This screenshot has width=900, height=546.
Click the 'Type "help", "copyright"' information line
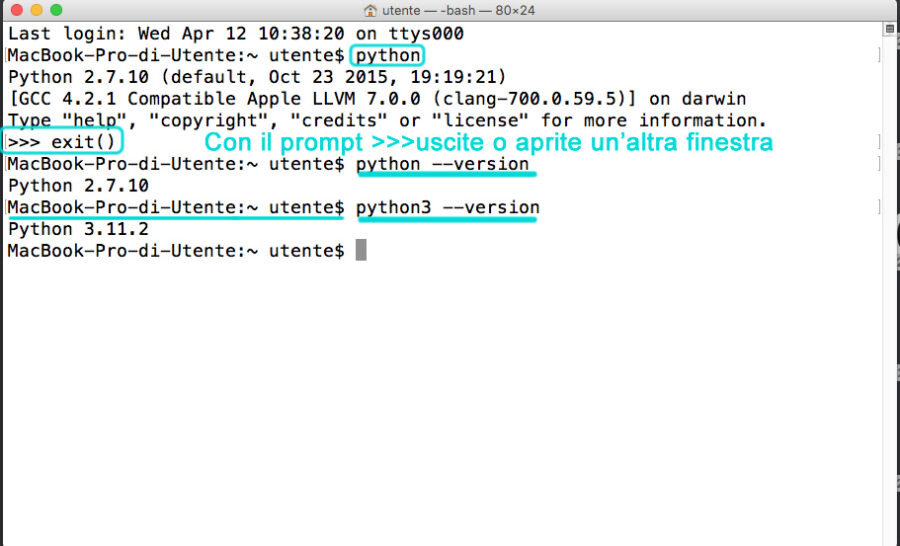pyautogui.click(x=387, y=121)
